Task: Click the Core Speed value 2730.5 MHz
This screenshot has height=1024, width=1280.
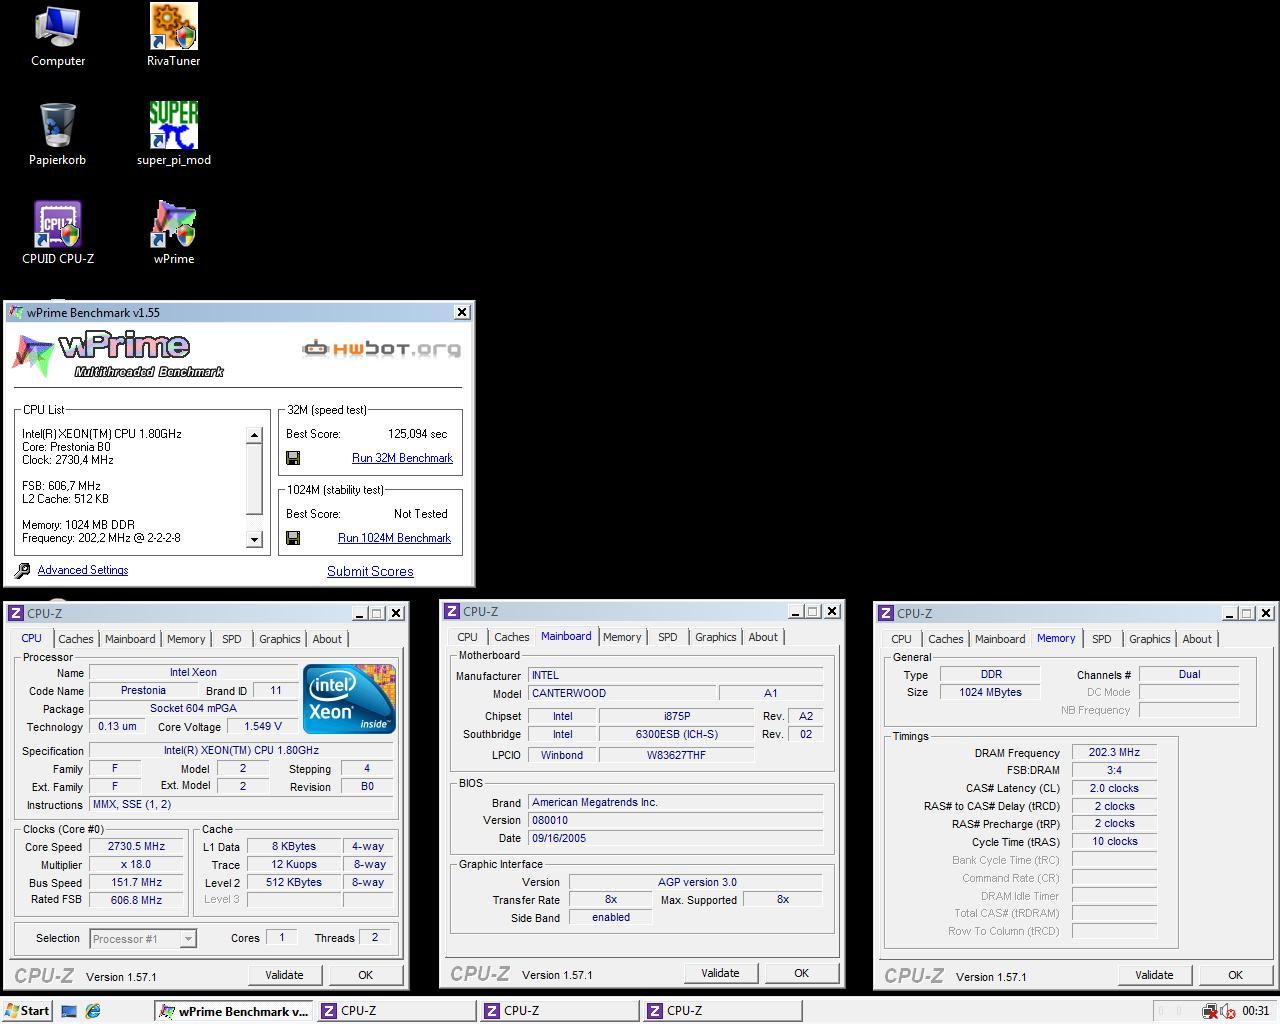Action: (x=136, y=846)
